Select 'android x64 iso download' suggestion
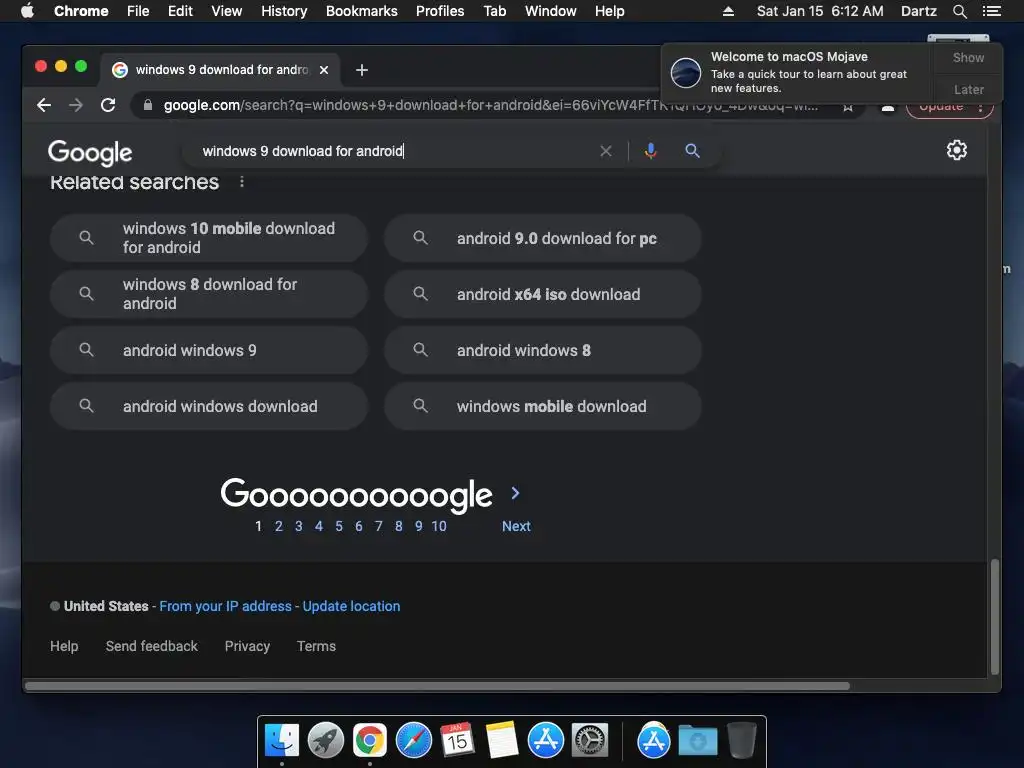1024x768 pixels. (543, 294)
